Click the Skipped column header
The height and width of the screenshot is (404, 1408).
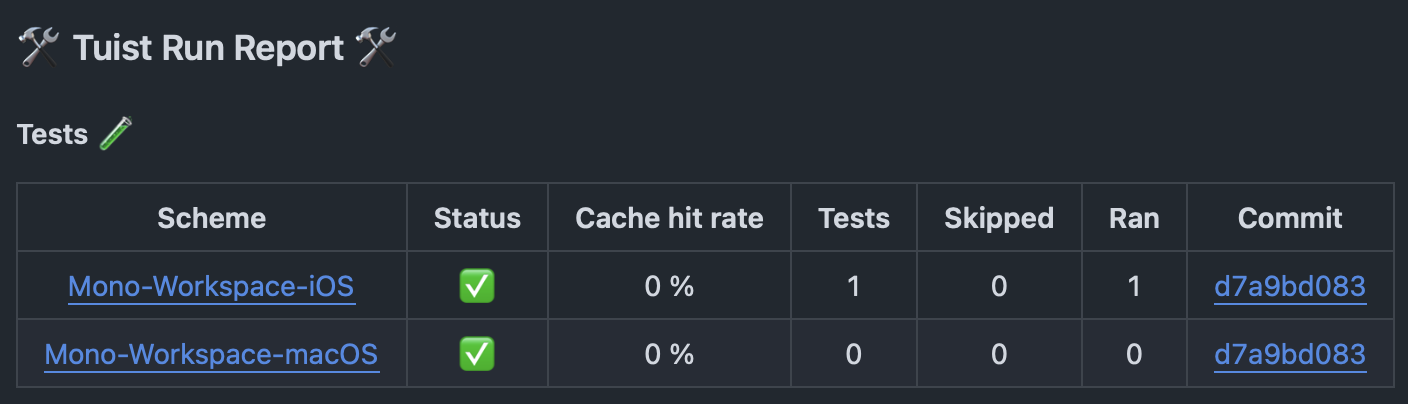[x=998, y=218]
